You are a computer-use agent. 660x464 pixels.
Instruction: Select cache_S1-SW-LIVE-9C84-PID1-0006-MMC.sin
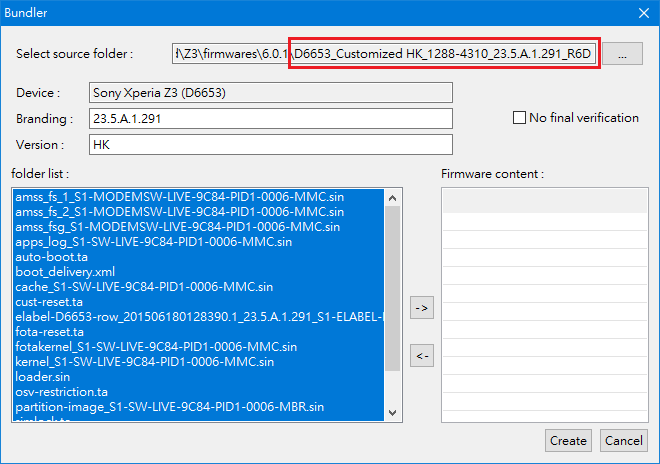[x=198, y=287]
